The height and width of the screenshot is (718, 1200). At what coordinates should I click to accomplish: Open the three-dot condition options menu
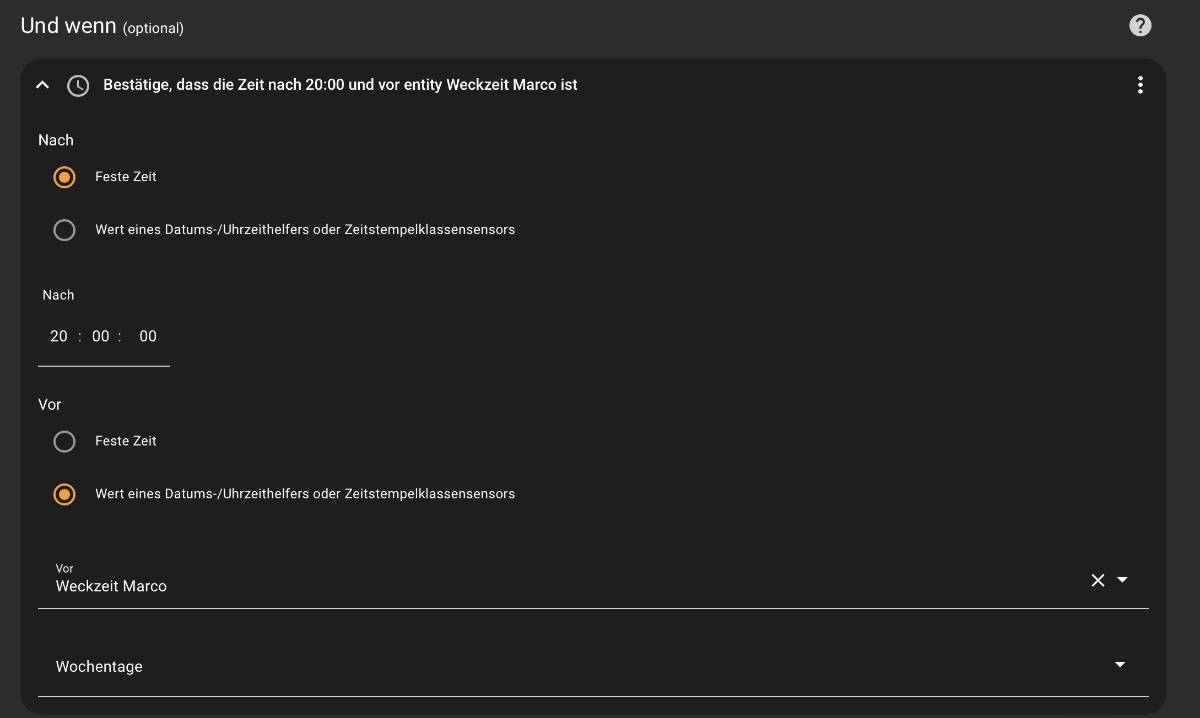(x=1140, y=86)
